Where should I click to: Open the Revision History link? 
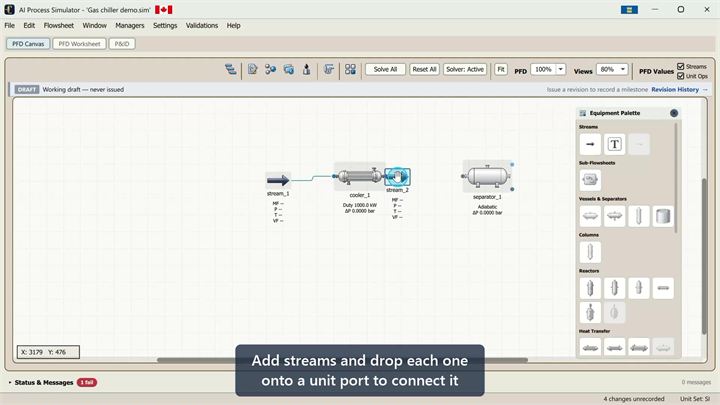coord(675,90)
